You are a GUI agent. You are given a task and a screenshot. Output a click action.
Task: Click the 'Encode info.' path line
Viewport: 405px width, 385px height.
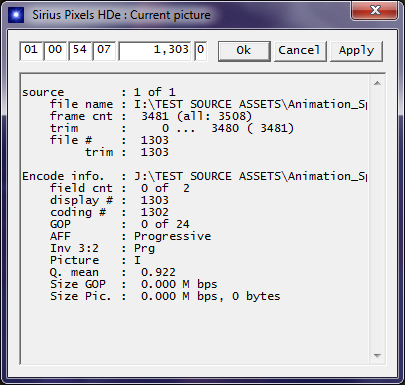tap(194, 176)
